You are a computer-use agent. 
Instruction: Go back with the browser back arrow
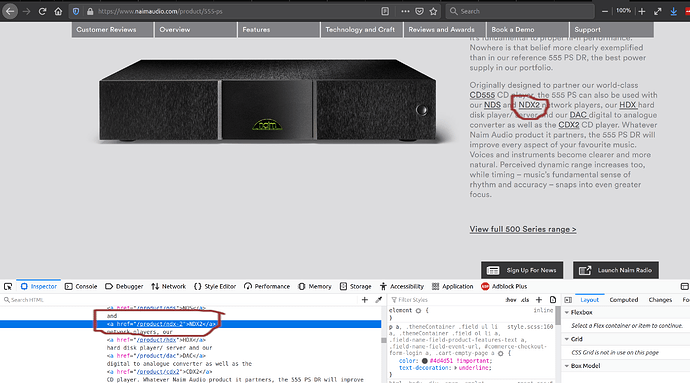click(10, 11)
